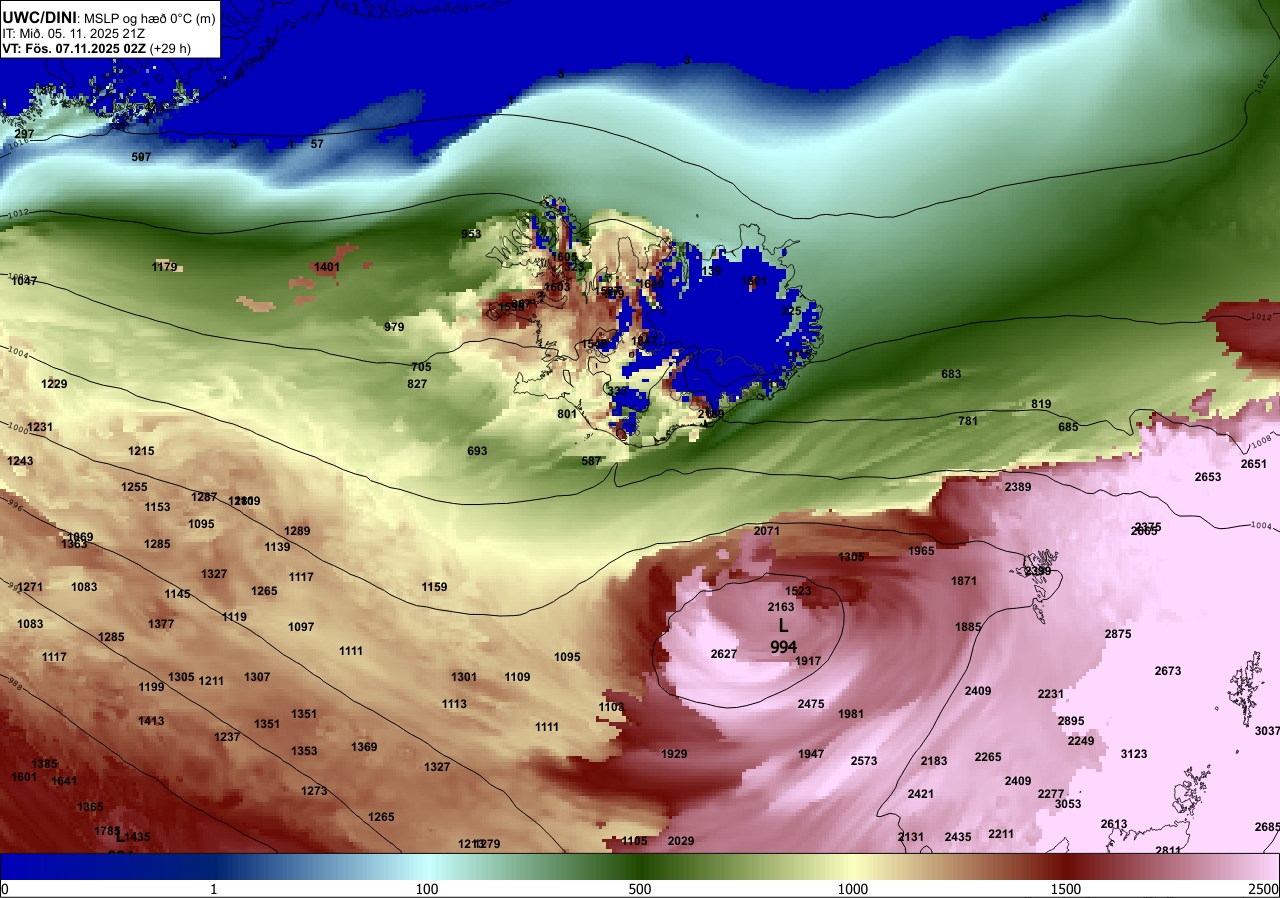Click the 3123 height value

tap(1134, 754)
